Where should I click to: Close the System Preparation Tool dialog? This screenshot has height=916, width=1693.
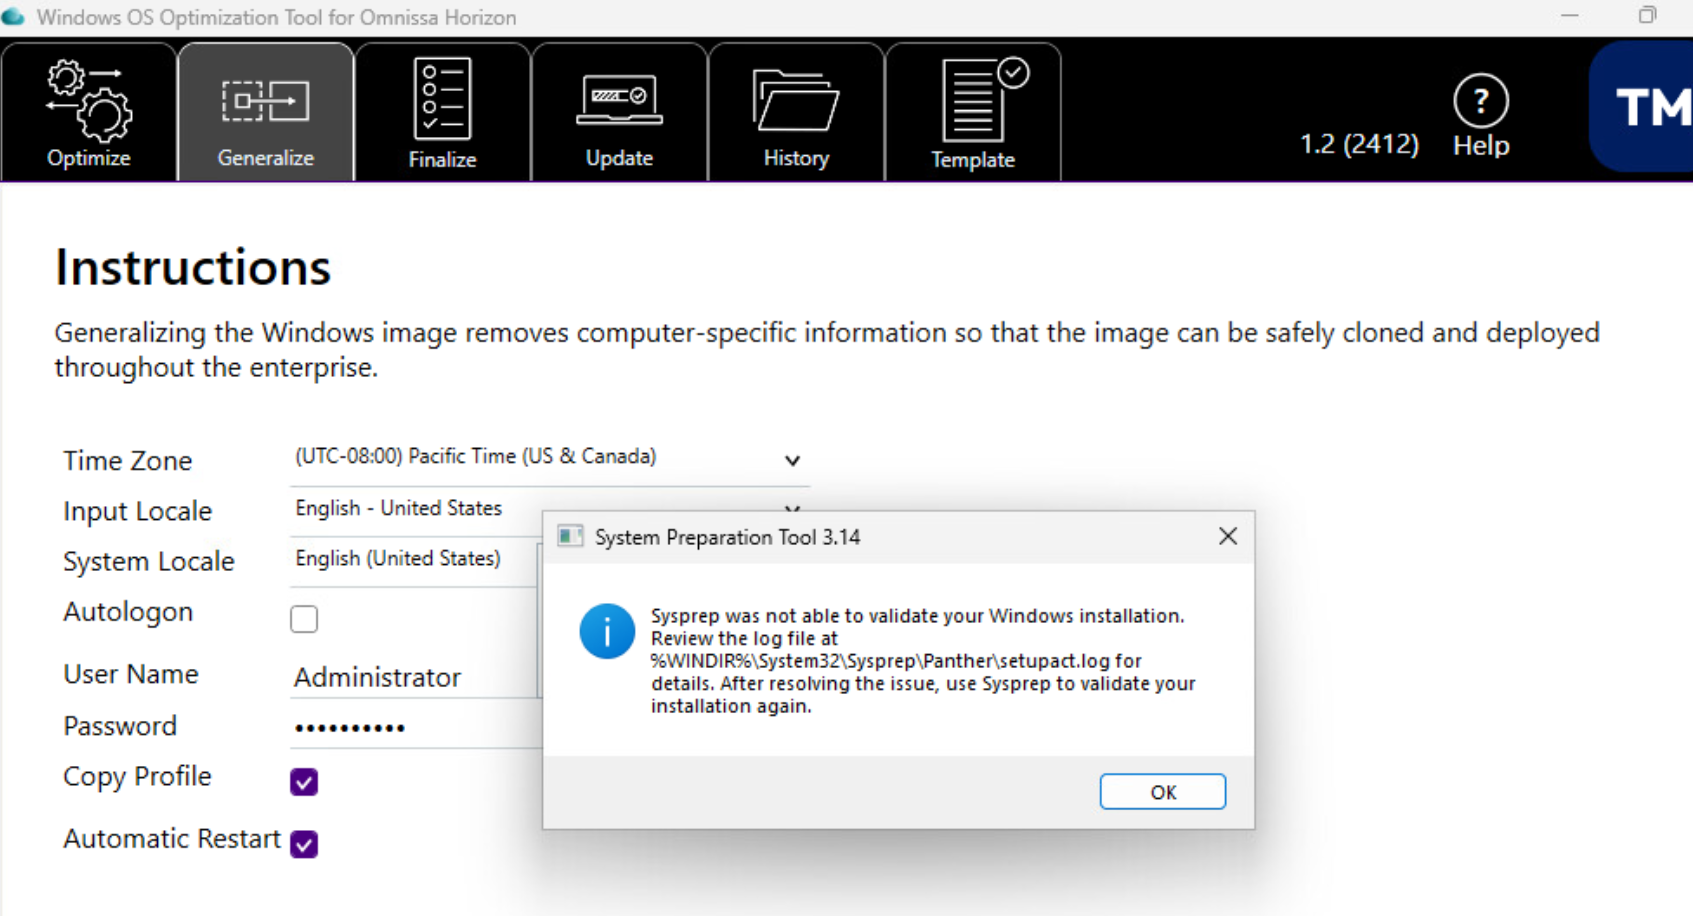1228,537
